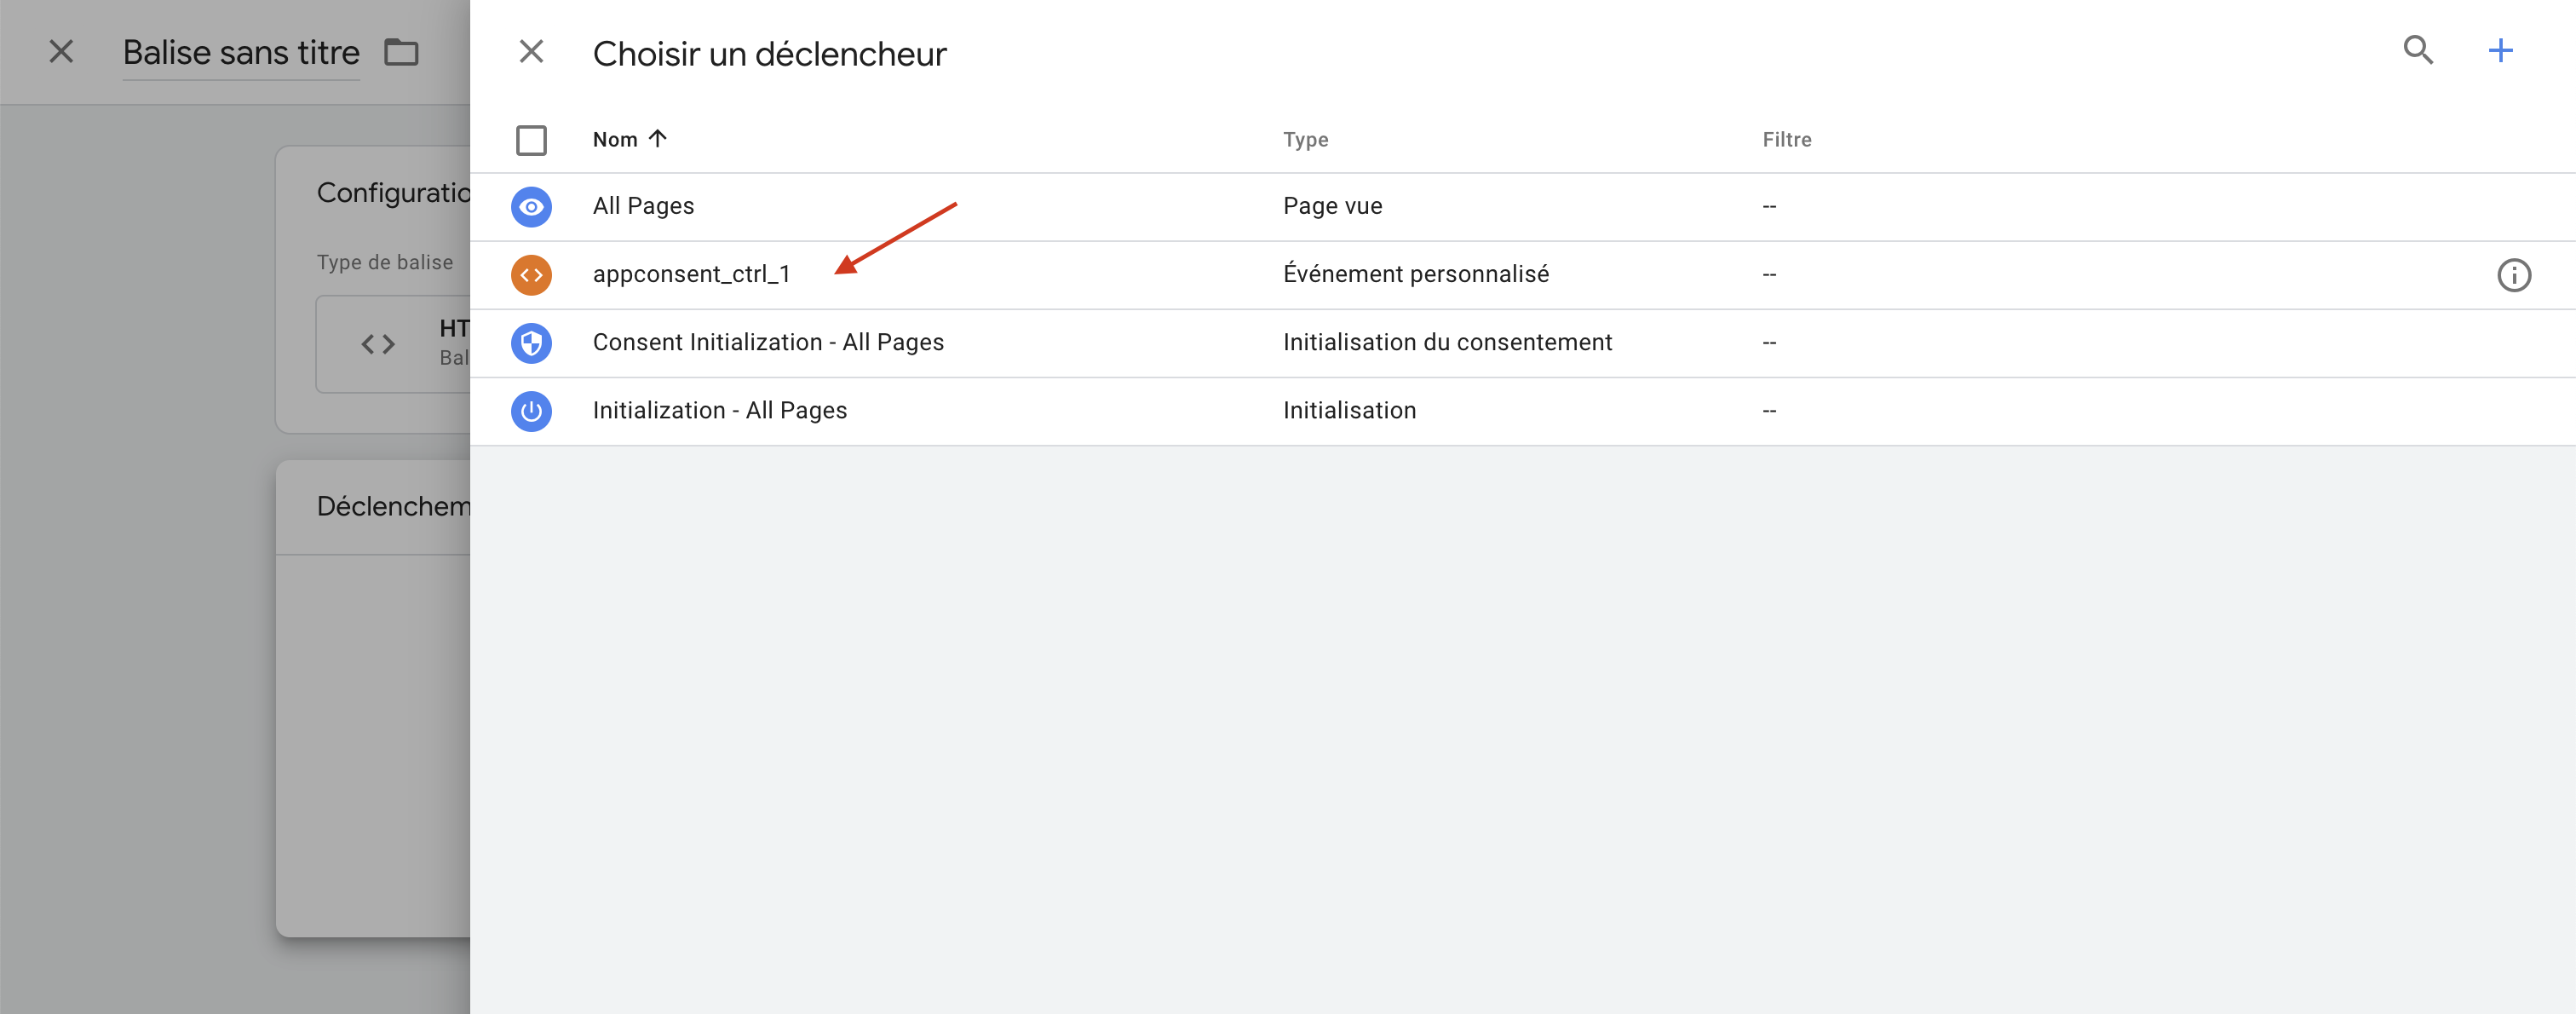Image resolution: width=2576 pixels, height=1014 pixels.
Task: Open the trigger search magnifier
Action: tap(2419, 50)
